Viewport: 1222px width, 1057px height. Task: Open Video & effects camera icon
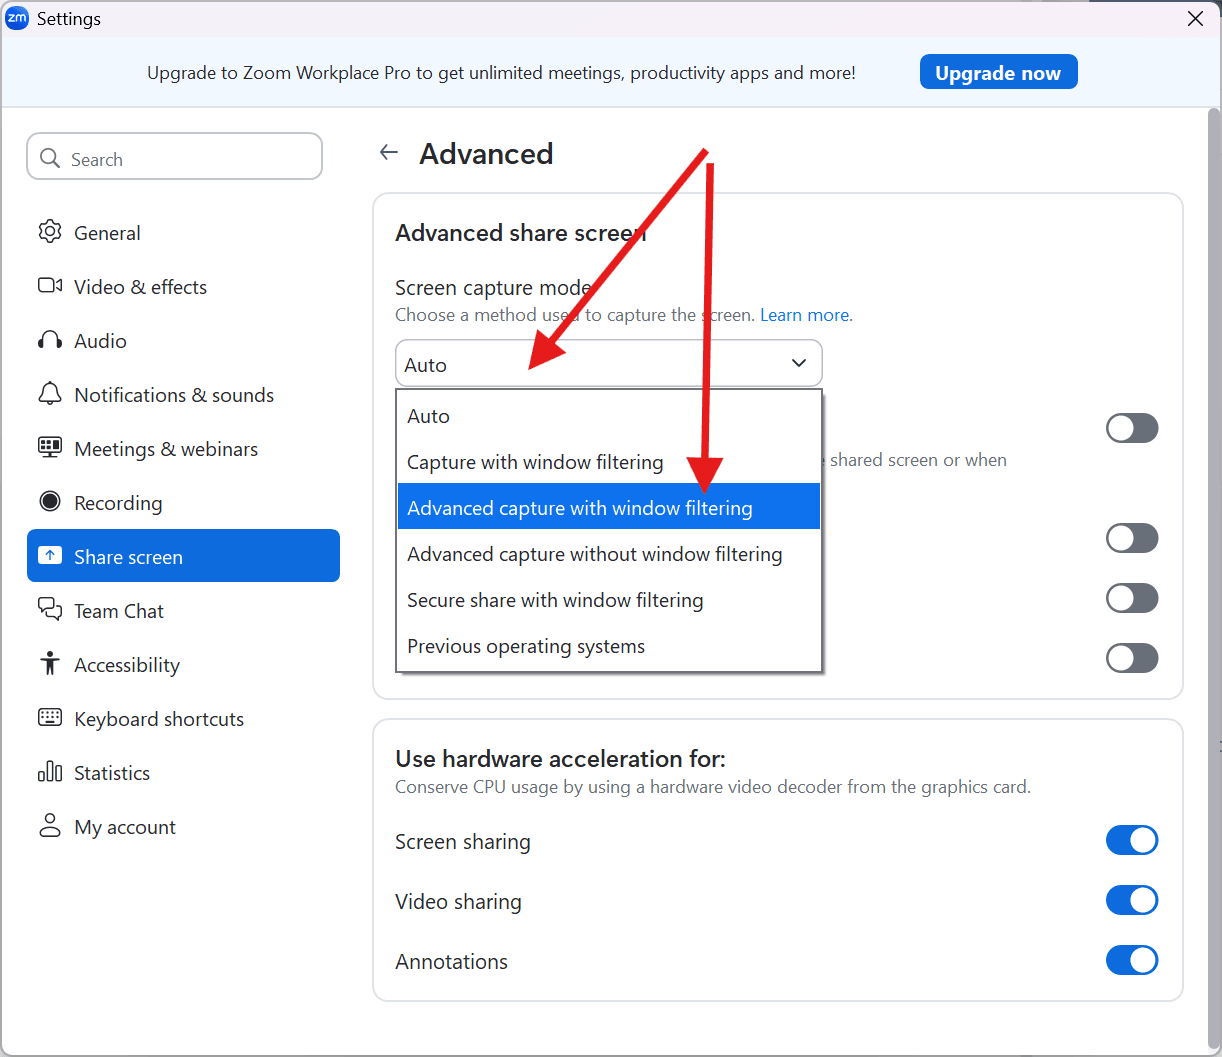pyautogui.click(x=50, y=286)
